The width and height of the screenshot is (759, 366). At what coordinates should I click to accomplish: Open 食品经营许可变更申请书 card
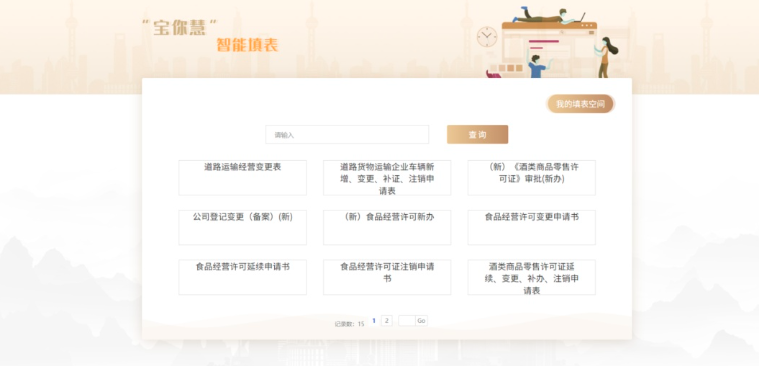click(x=531, y=228)
